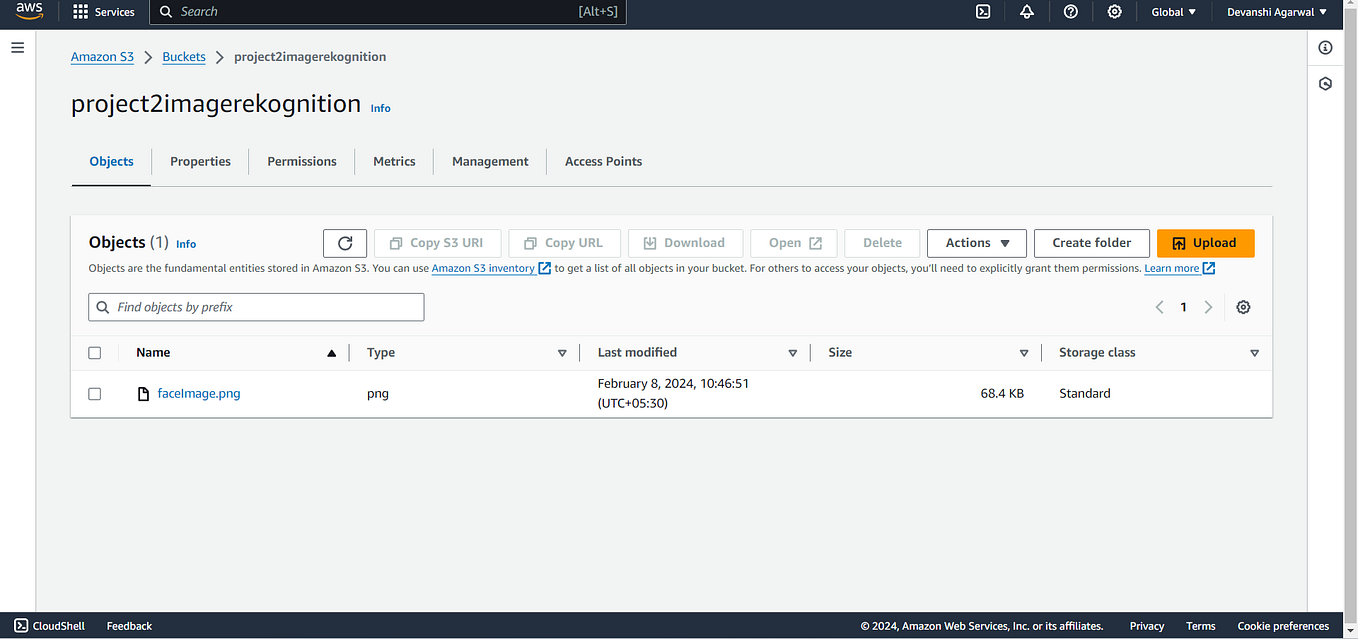This screenshot has width=1358, height=639.
Task: Open the Learn more link
Action: tap(1172, 268)
